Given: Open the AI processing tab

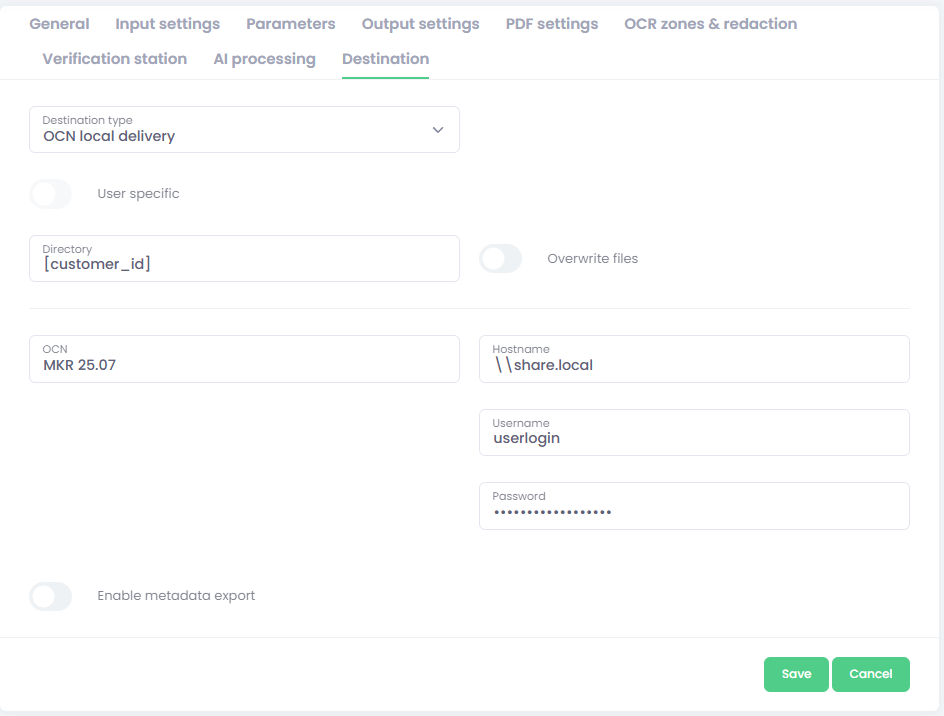Looking at the screenshot, I should (264, 59).
